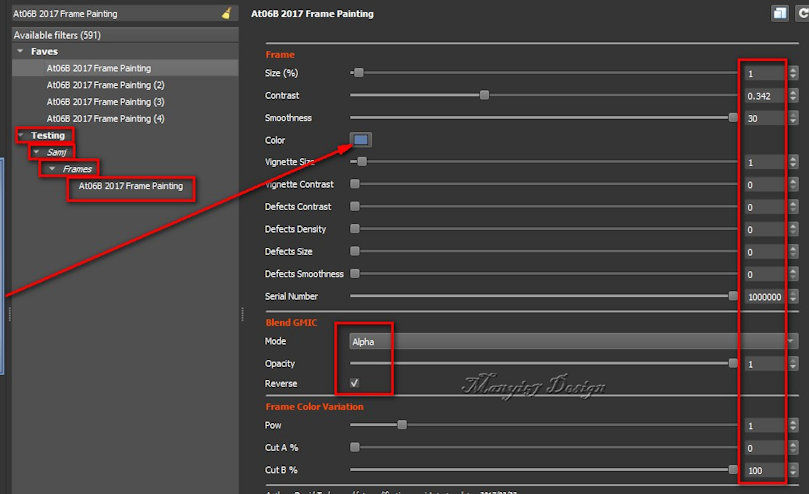Toggle the Reverse checkbox

[x=355, y=383]
